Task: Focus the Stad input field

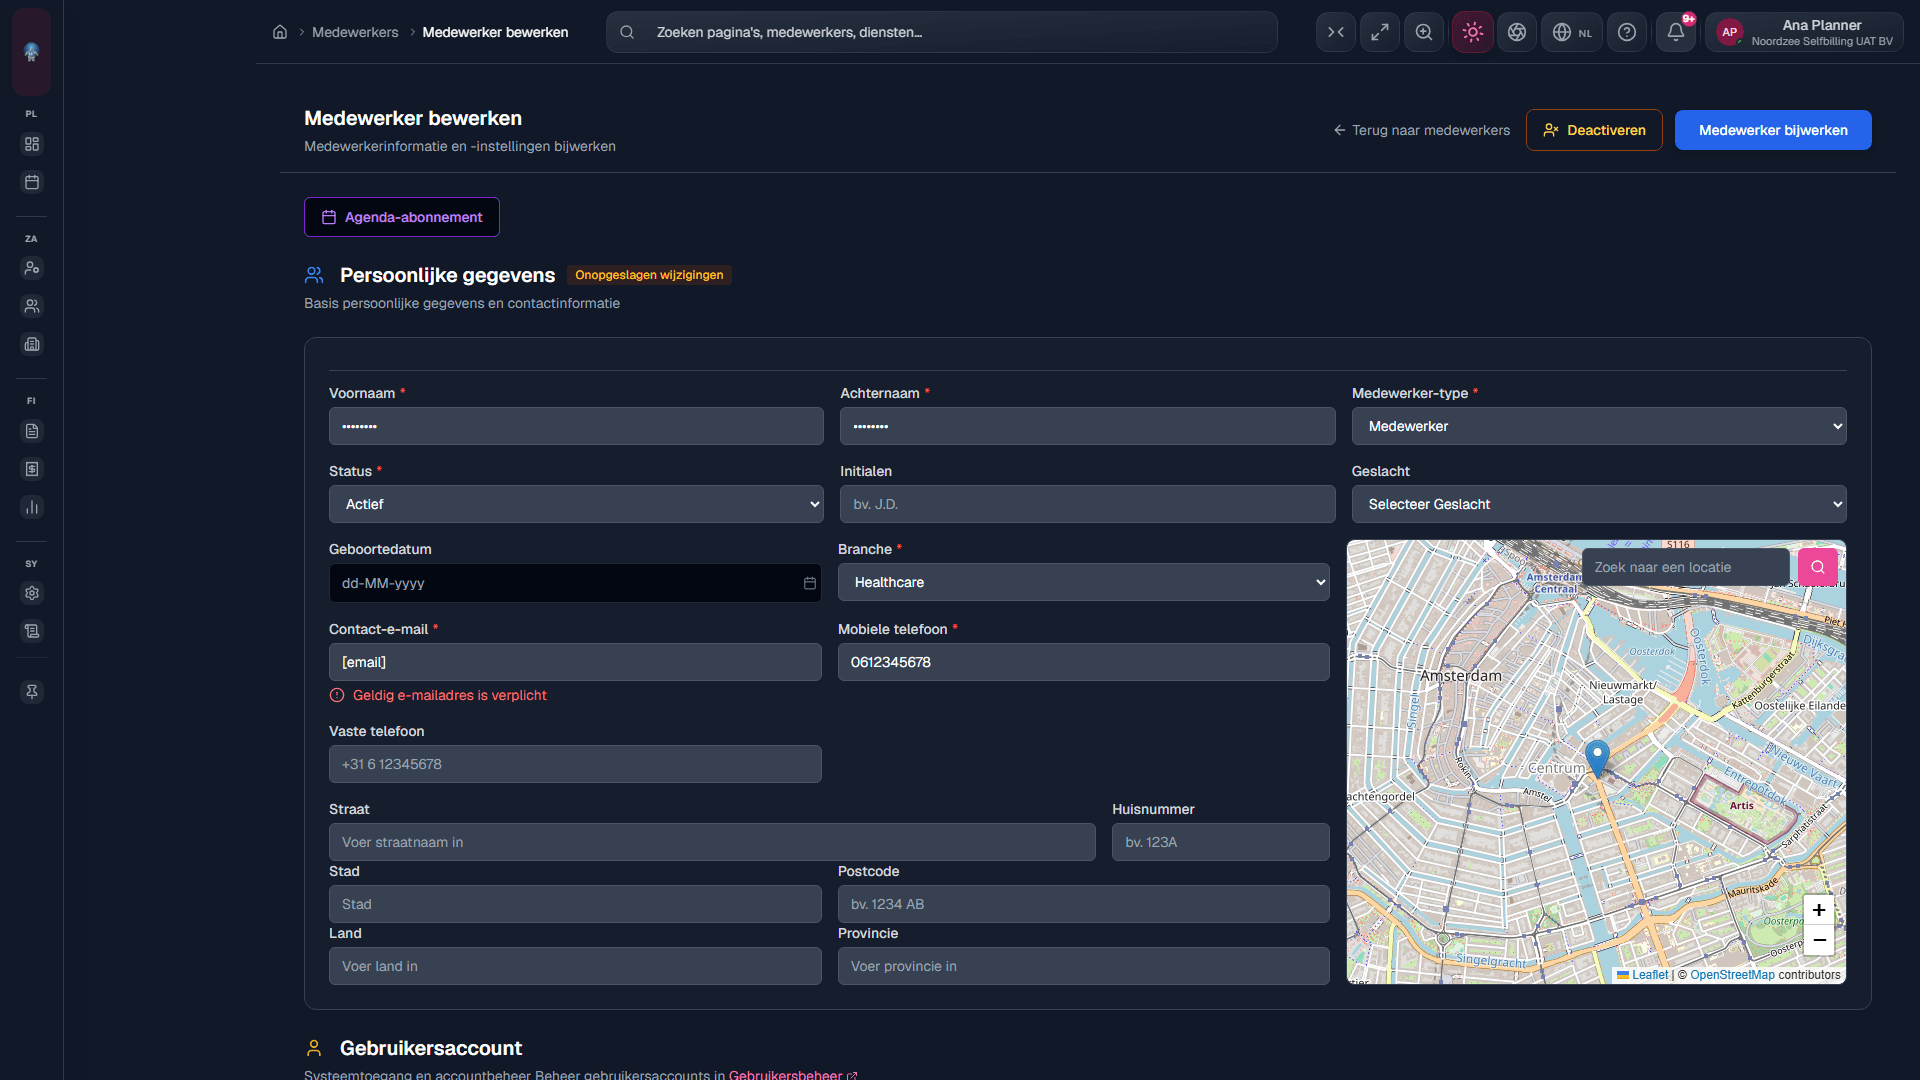Action: click(x=575, y=904)
